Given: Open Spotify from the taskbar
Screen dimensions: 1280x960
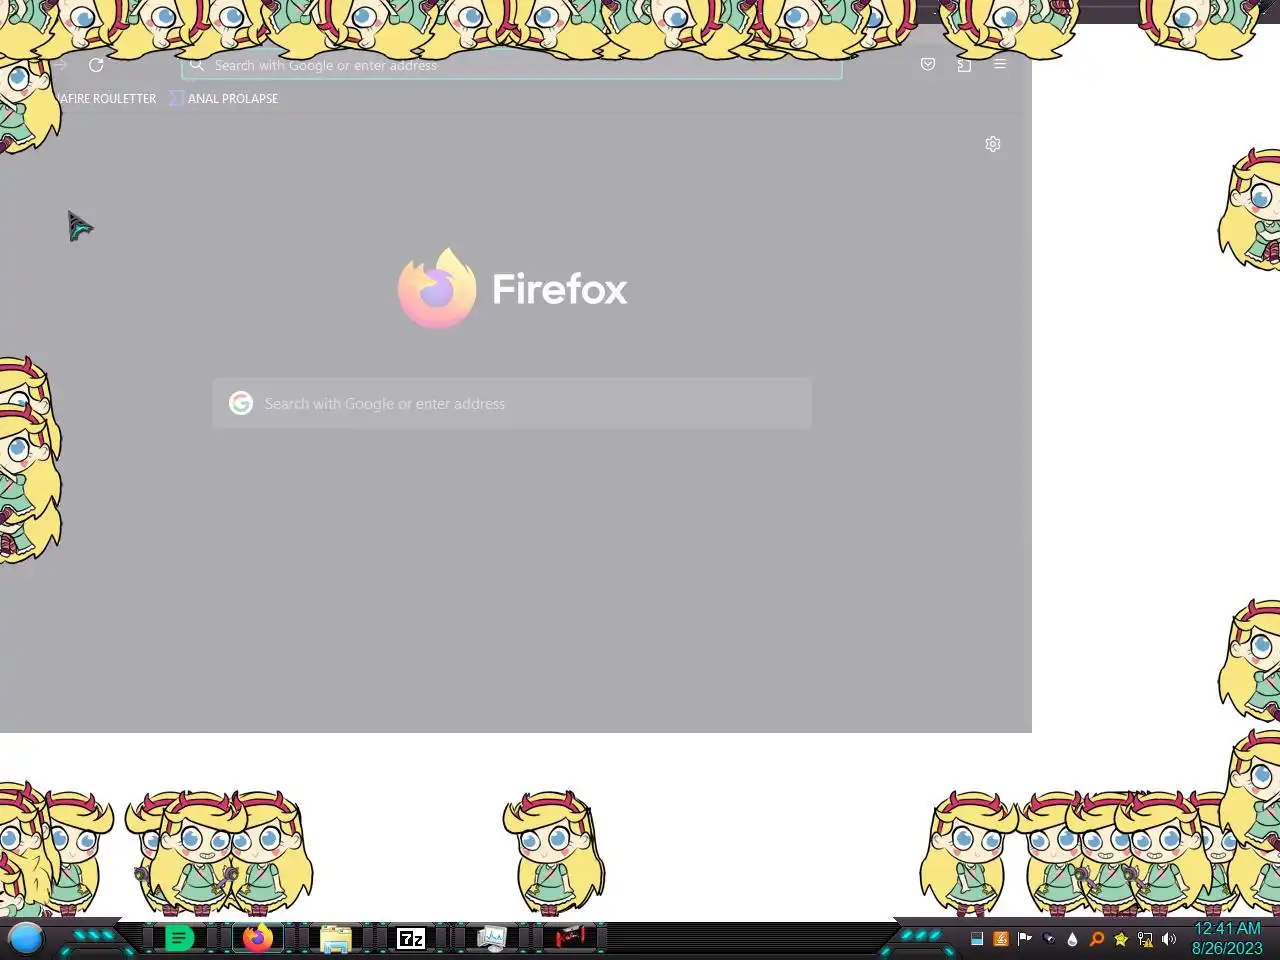Looking at the screenshot, I should tap(179, 938).
